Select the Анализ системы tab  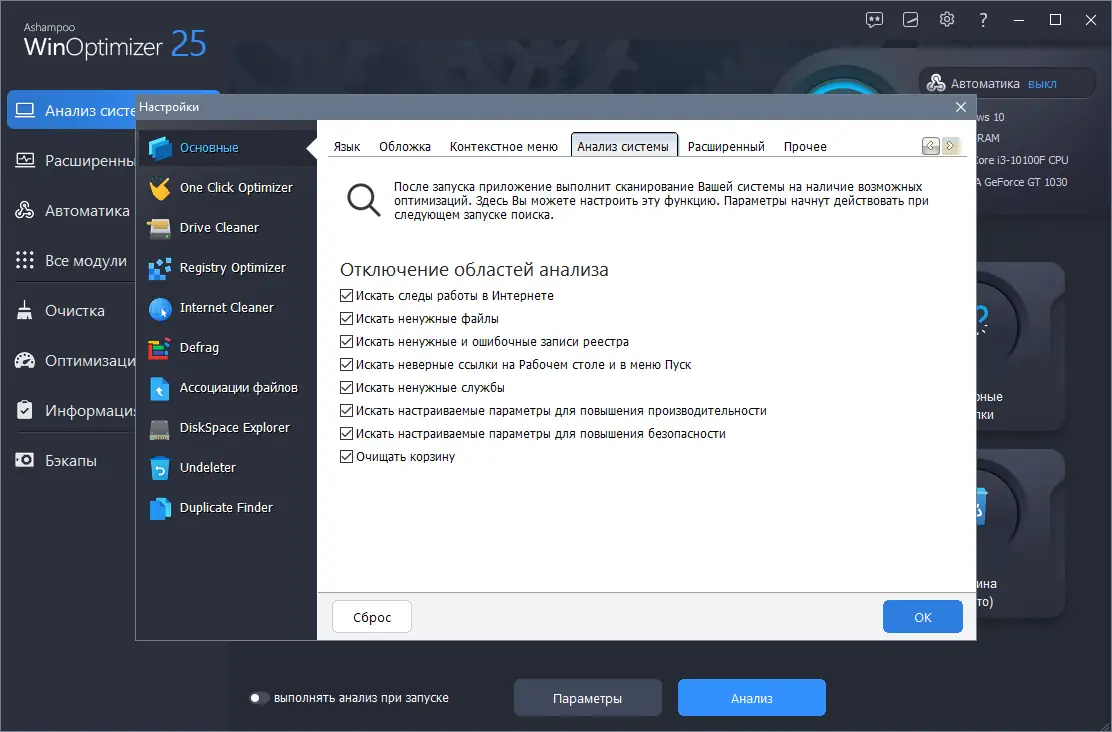[623, 145]
